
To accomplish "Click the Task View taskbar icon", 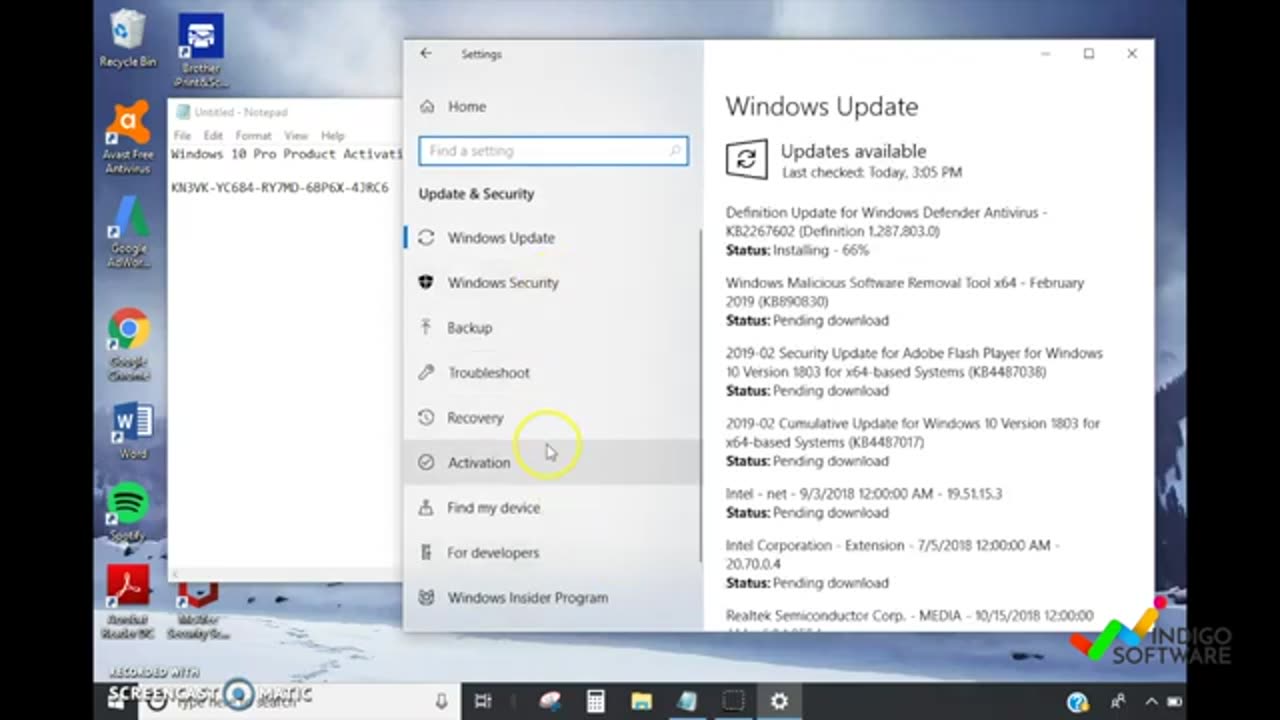I will (x=483, y=701).
